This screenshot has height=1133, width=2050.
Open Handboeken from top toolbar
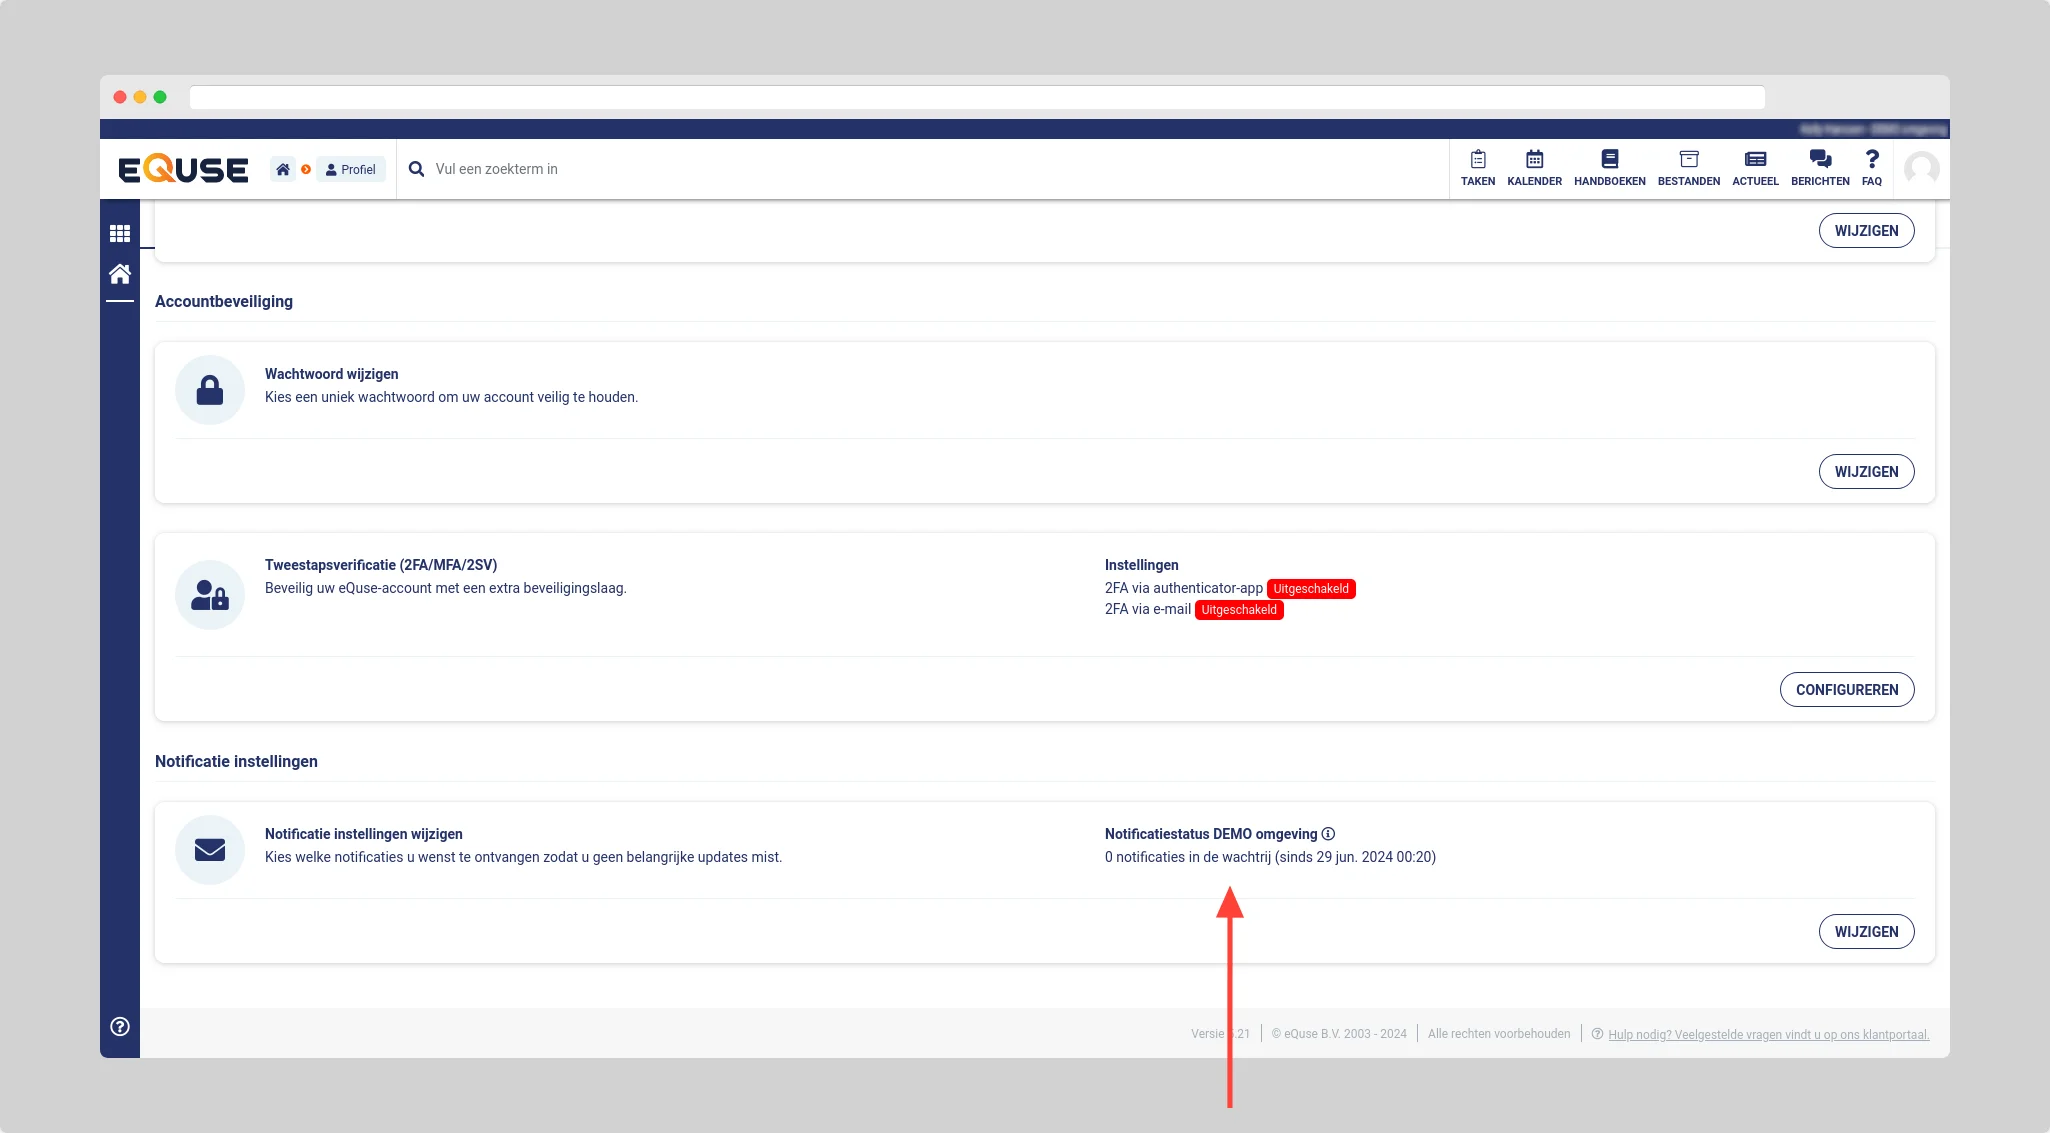1609,167
